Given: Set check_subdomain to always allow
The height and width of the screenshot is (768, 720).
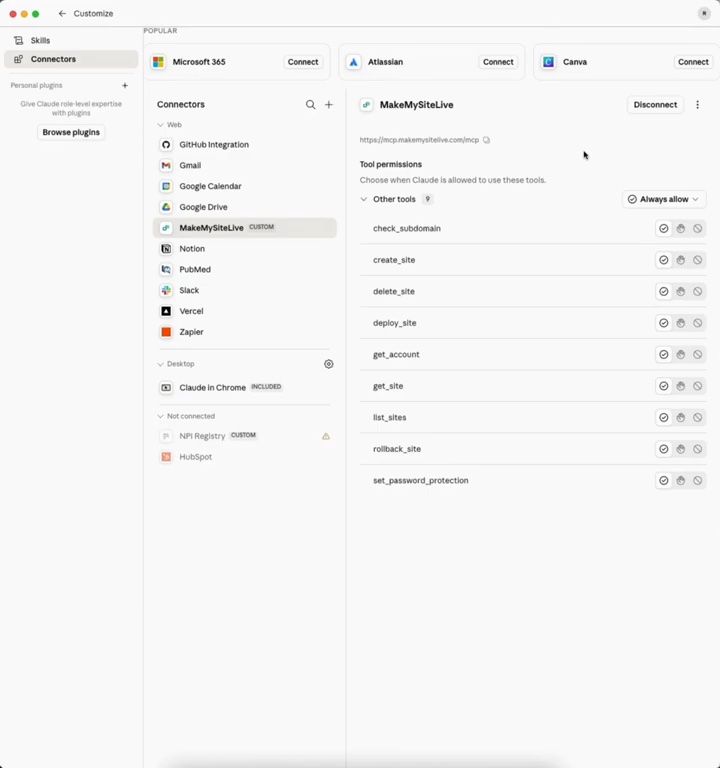Looking at the screenshot, I should pos(664,229).
